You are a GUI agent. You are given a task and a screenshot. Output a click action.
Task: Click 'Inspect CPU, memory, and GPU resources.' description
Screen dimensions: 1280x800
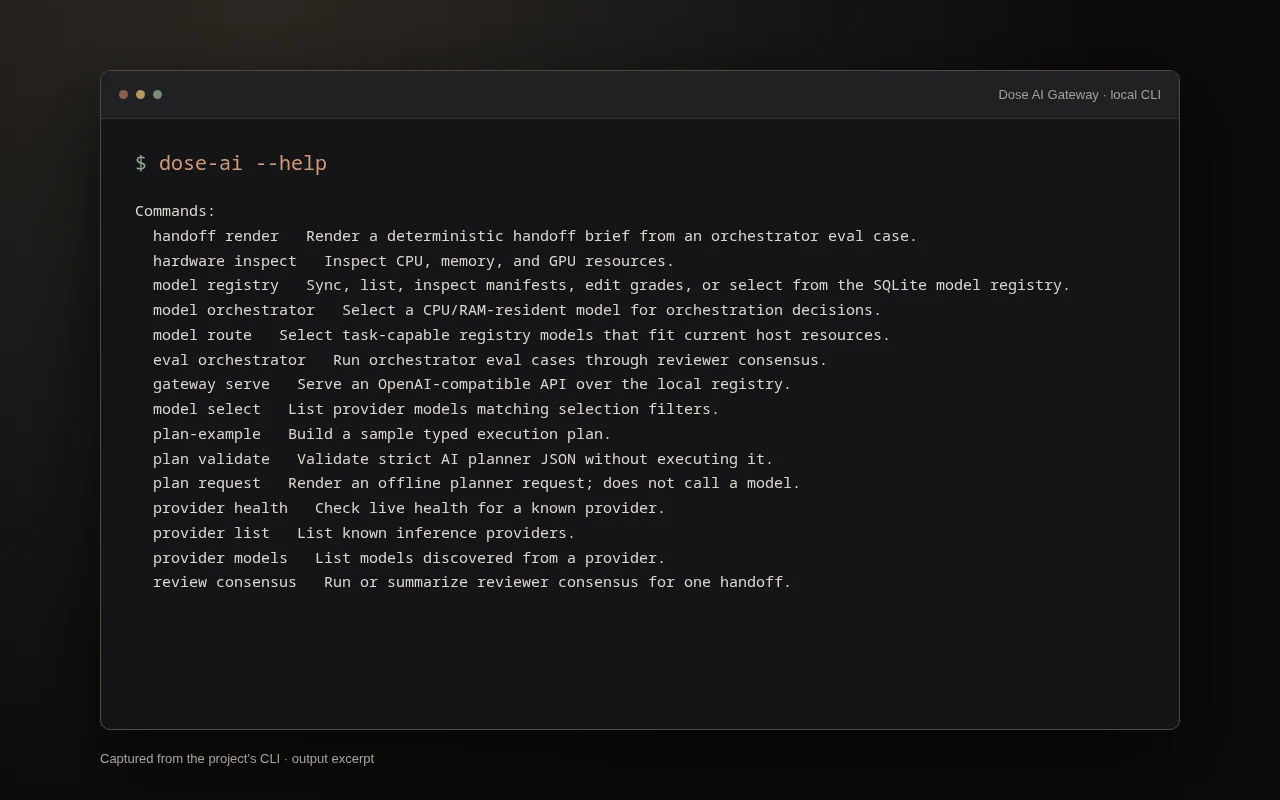[499, 261]
